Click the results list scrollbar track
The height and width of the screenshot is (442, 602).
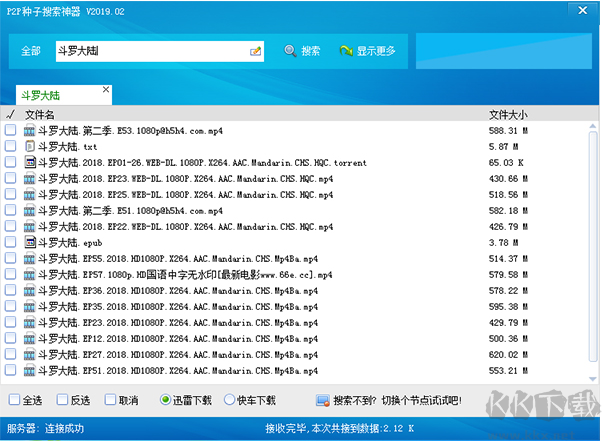[593, 246]
